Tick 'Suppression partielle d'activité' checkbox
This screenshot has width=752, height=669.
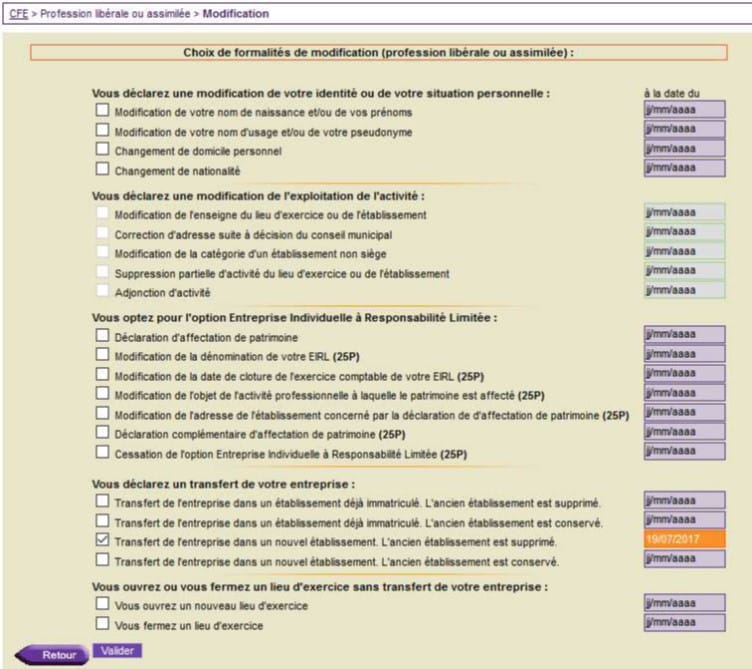click(x=102, y=271)
